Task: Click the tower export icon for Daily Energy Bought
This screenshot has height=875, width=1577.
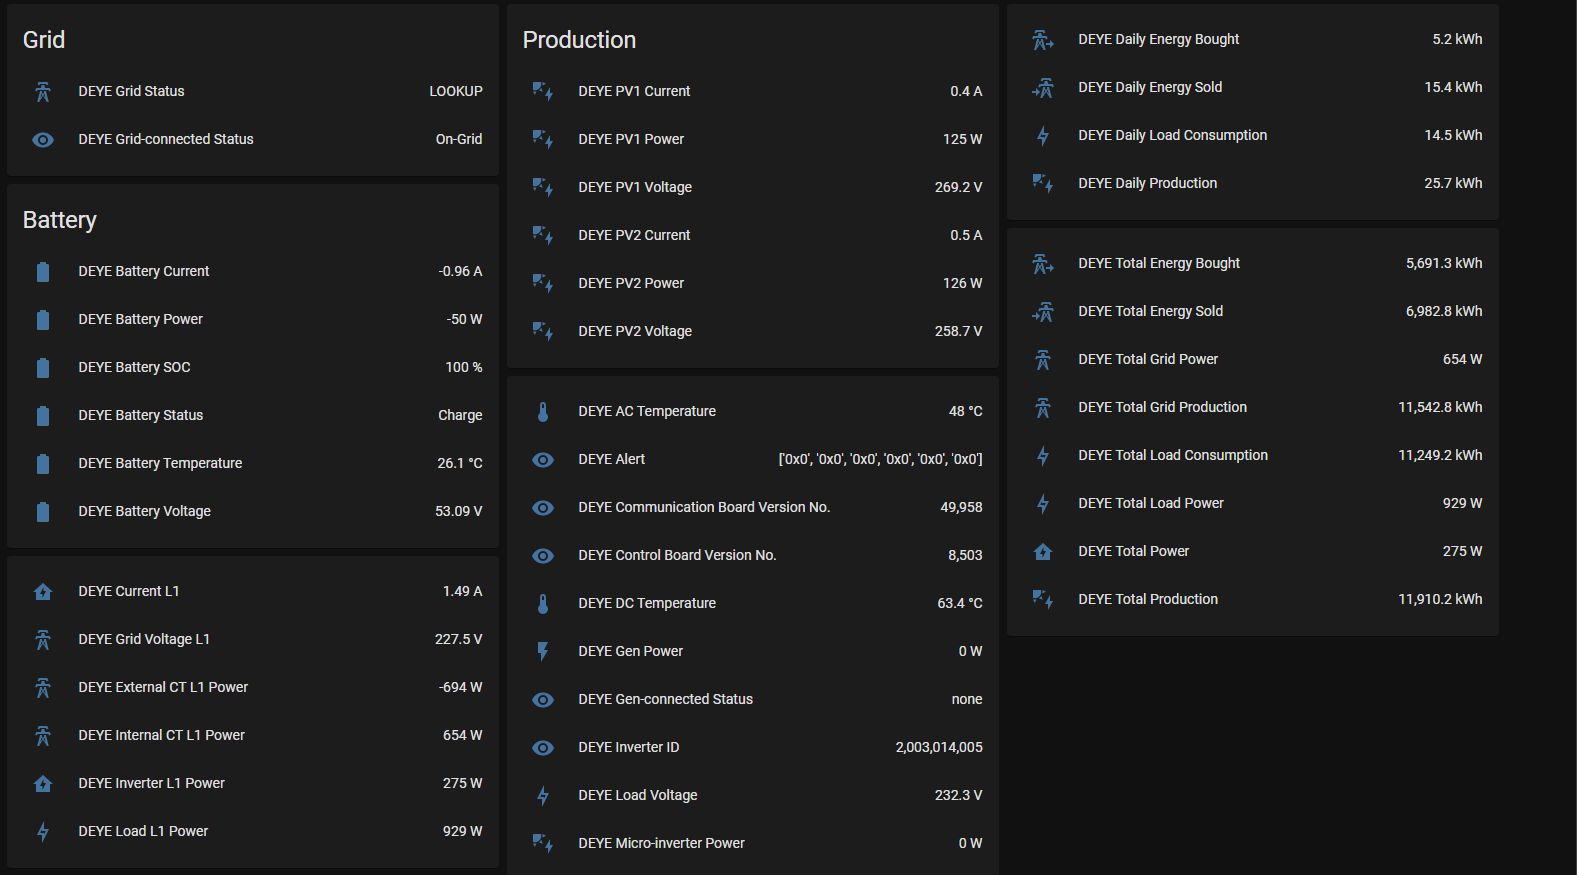Action: (x=1043, y=40)
